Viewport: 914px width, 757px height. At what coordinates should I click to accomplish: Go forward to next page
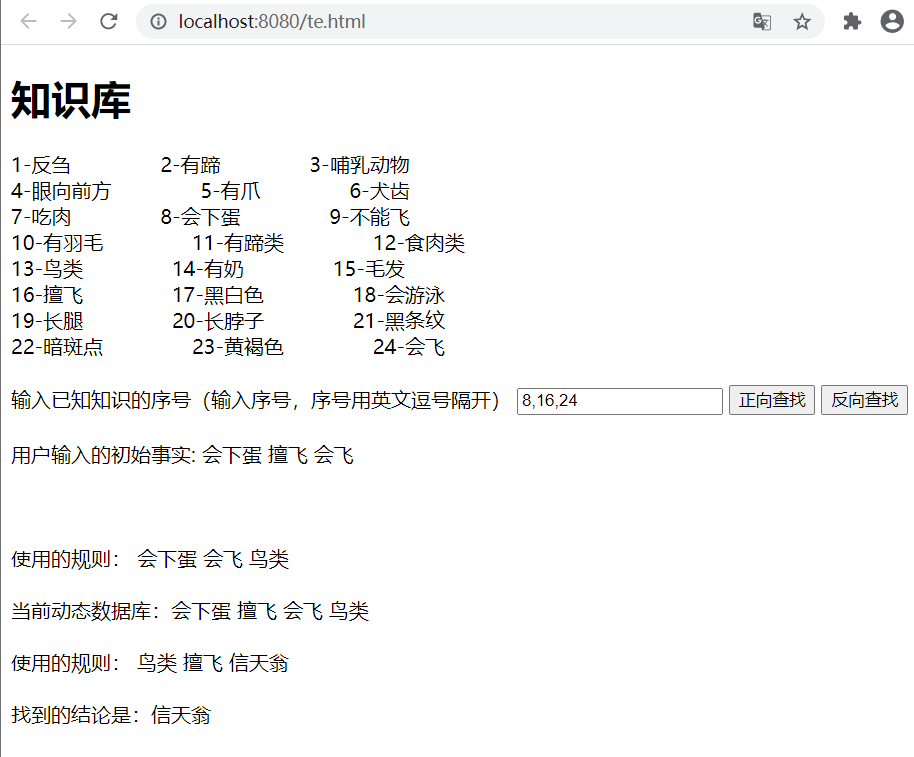(x=69, y=22)
